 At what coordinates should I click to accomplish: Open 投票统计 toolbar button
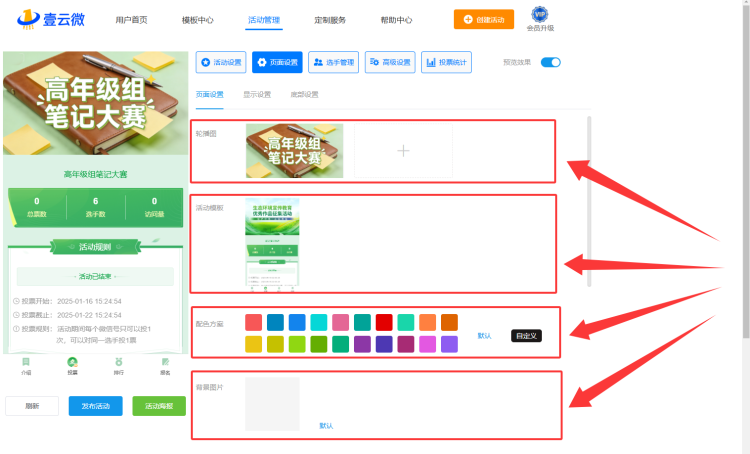point(446,62)
